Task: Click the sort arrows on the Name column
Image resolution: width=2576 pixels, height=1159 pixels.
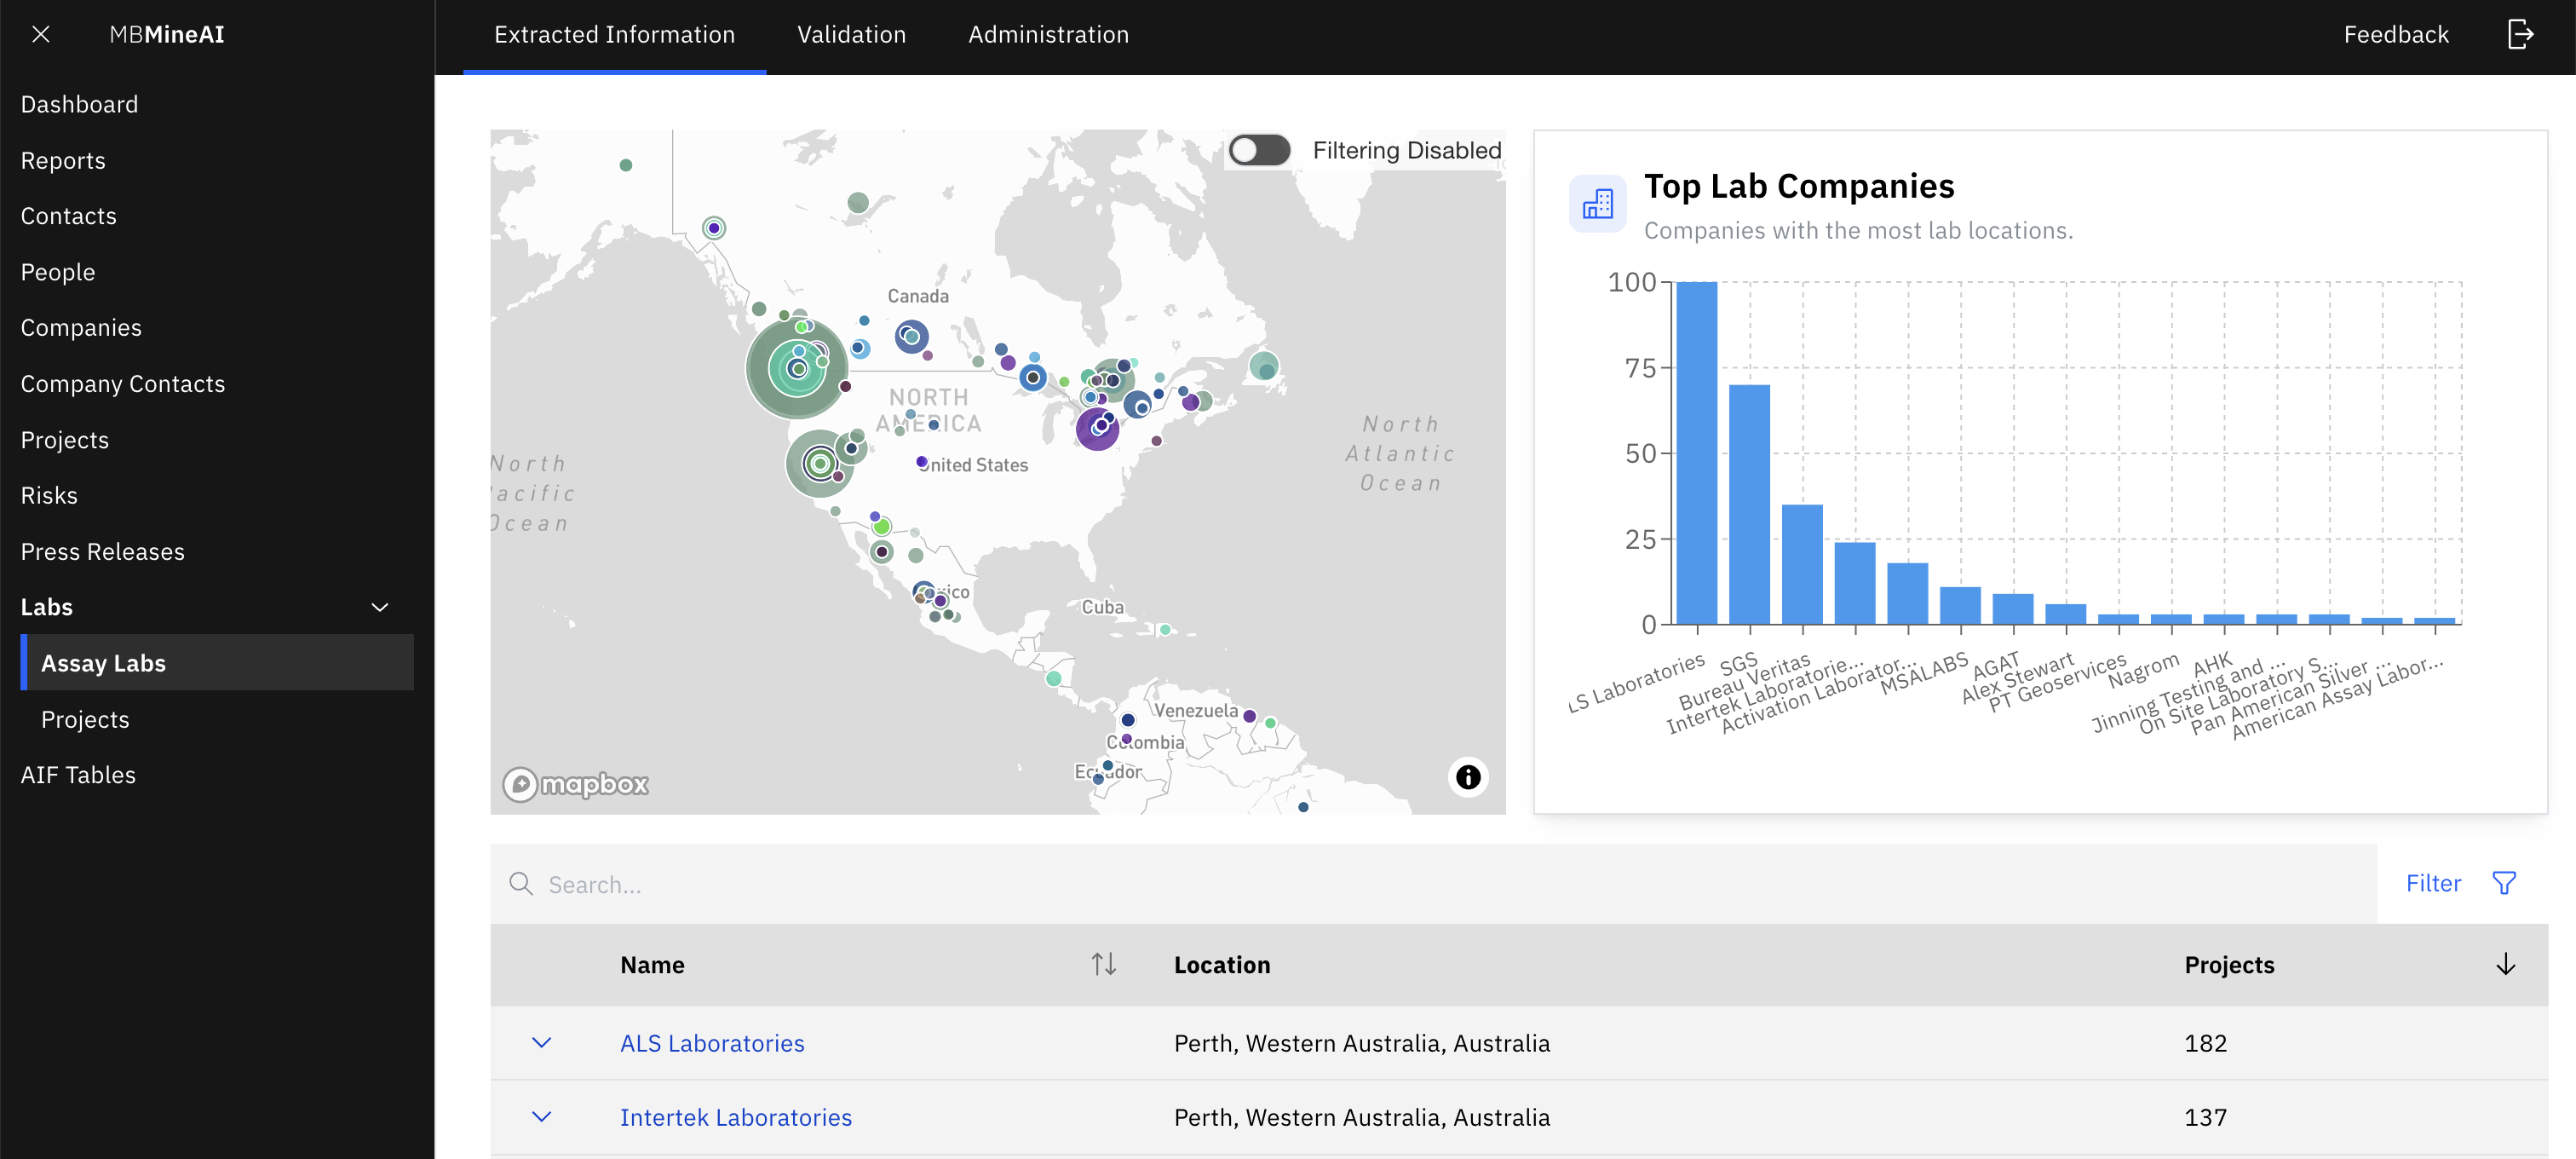Action: pyautogui.click(x=1104, y=964)
